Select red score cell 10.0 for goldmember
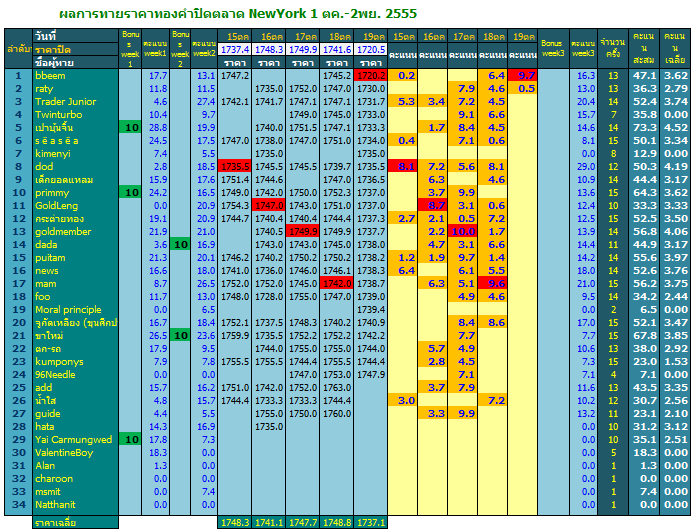This screenshot has height=532, width=696. point(463,232)
